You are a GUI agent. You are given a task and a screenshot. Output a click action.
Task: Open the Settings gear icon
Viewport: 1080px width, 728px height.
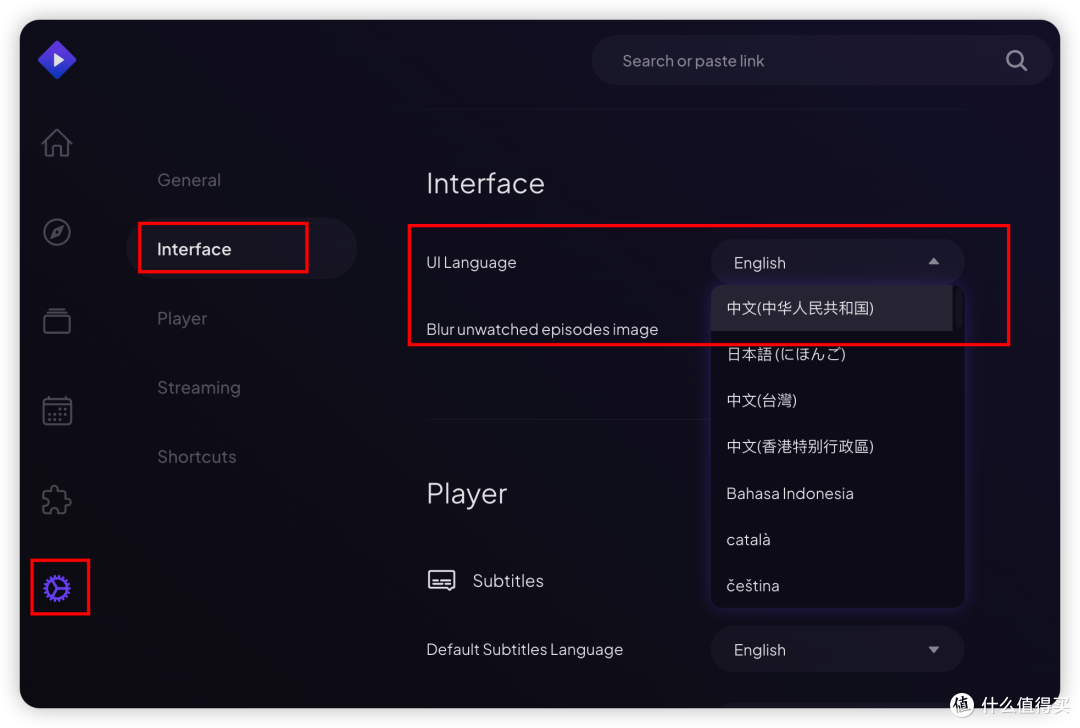coord(57,588)
